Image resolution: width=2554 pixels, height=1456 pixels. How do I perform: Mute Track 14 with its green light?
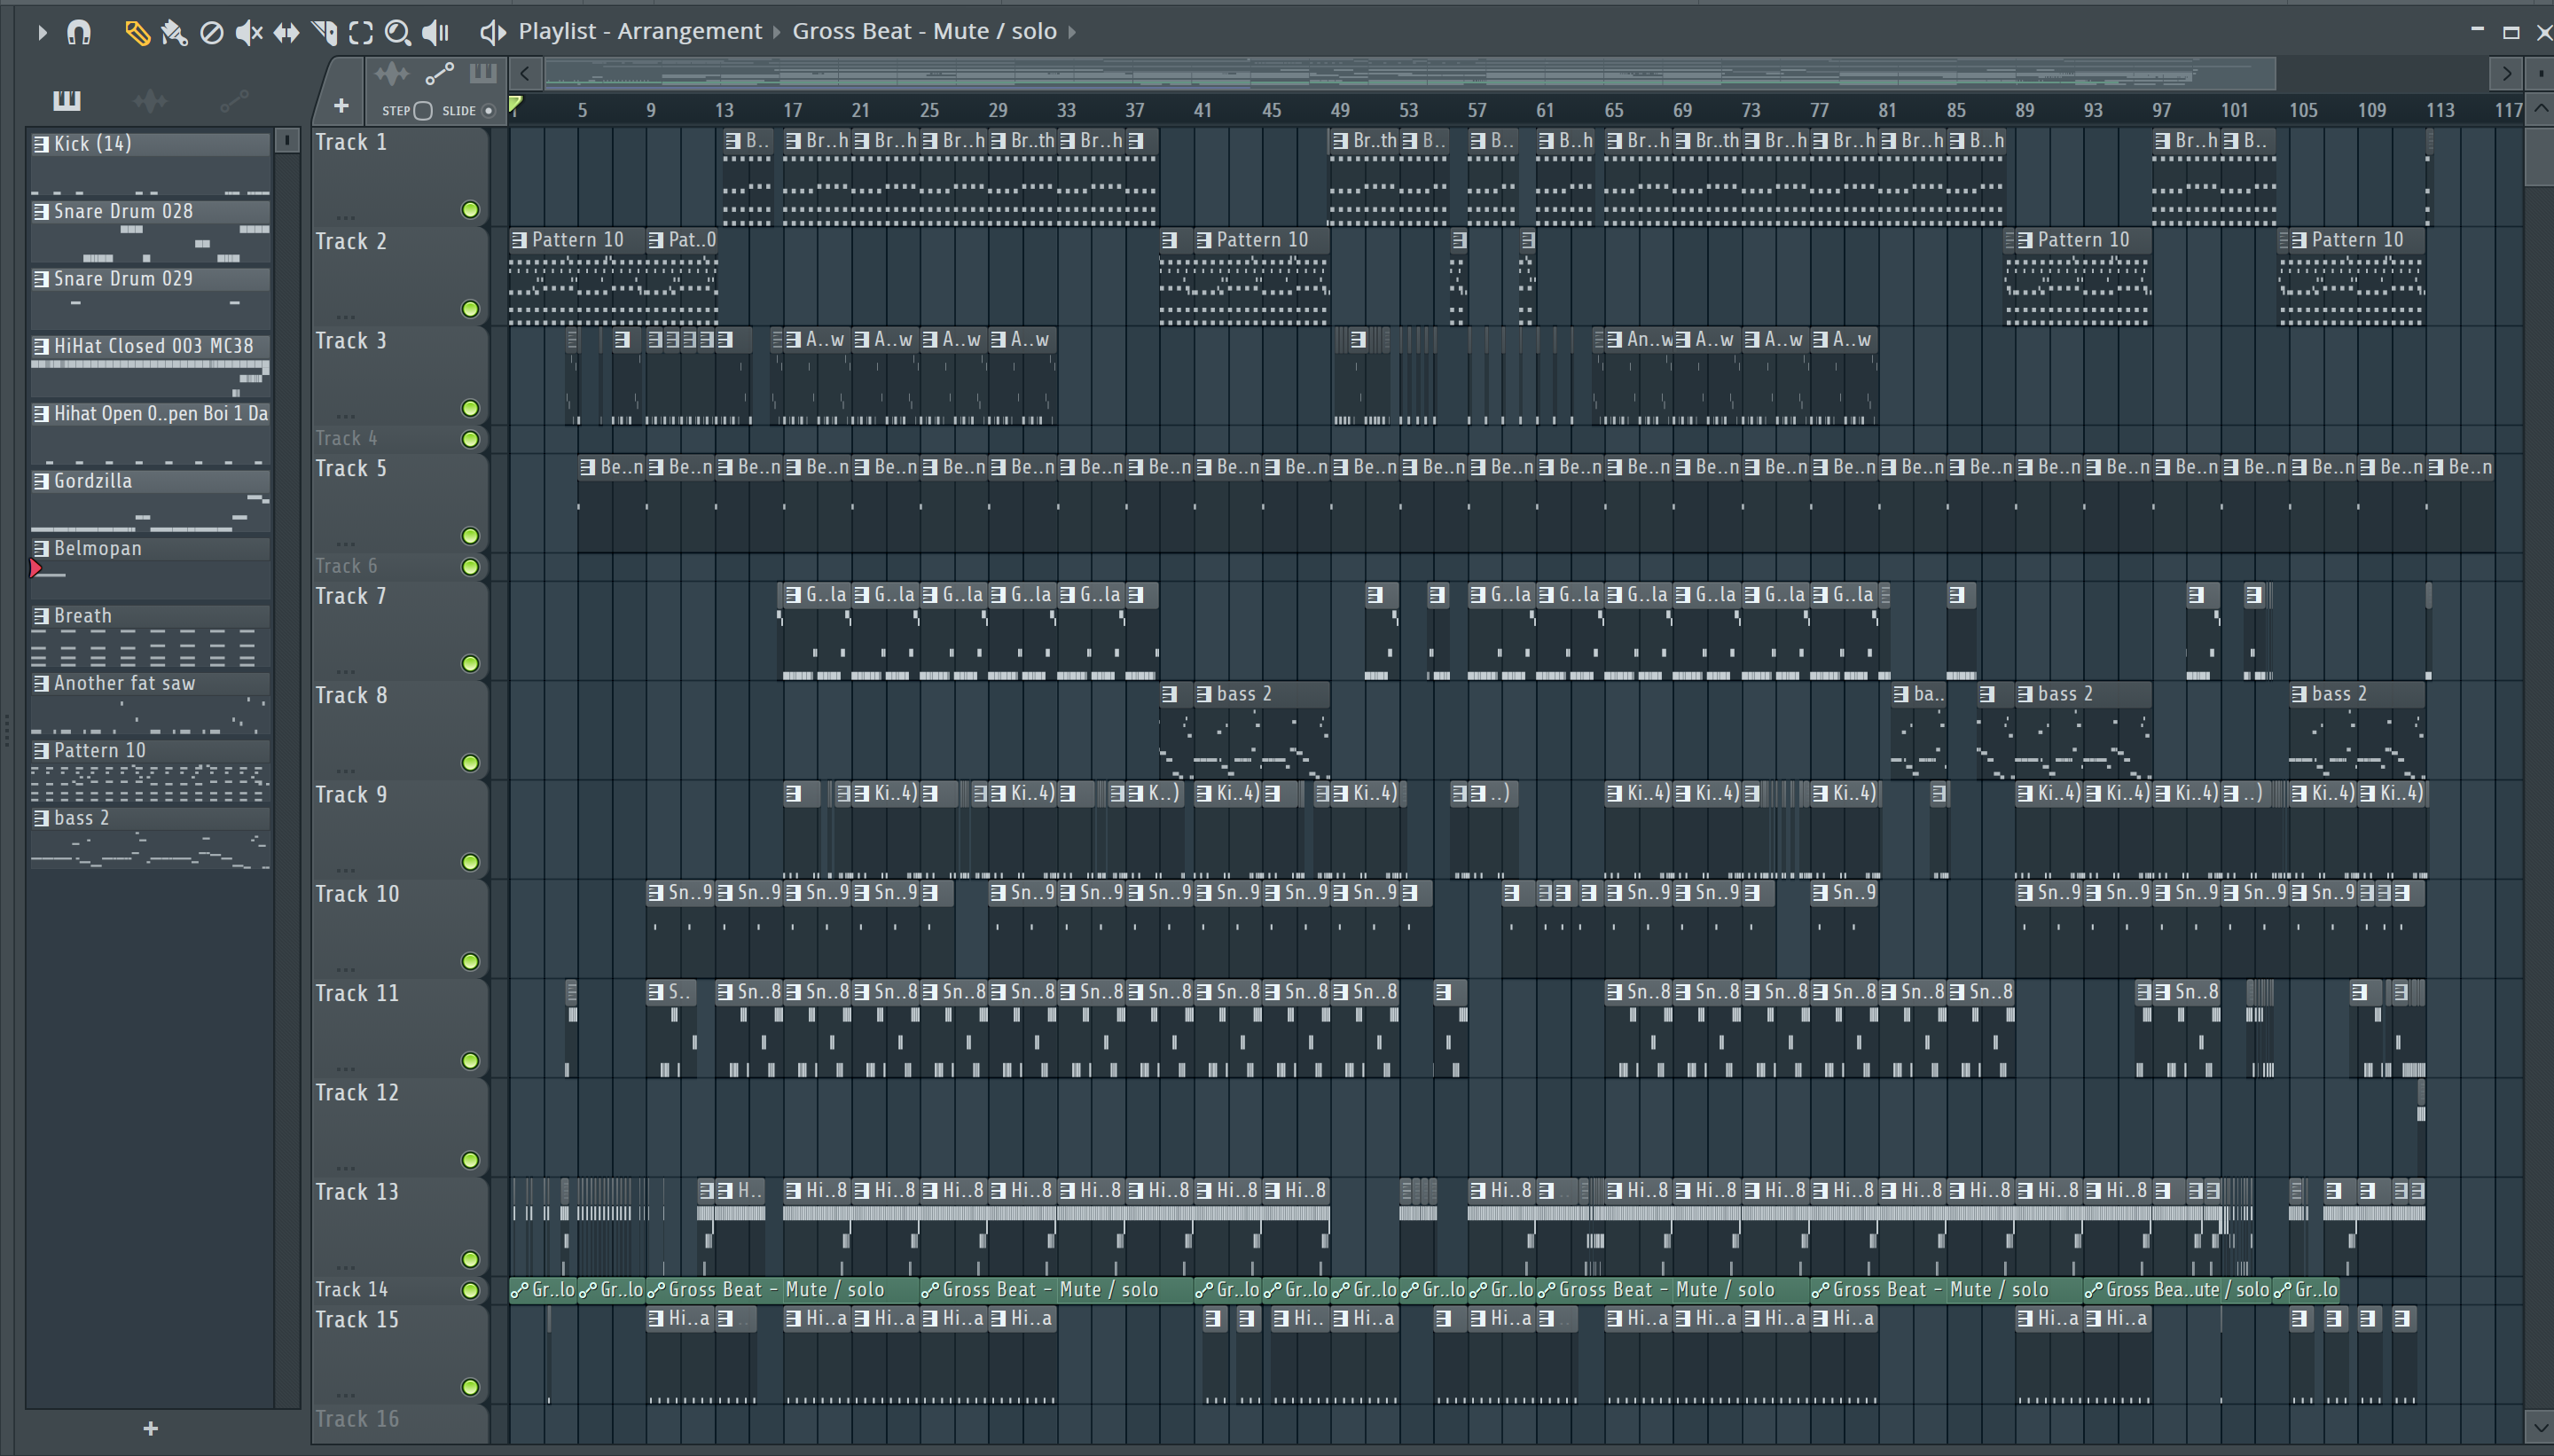coord(470,1290)
